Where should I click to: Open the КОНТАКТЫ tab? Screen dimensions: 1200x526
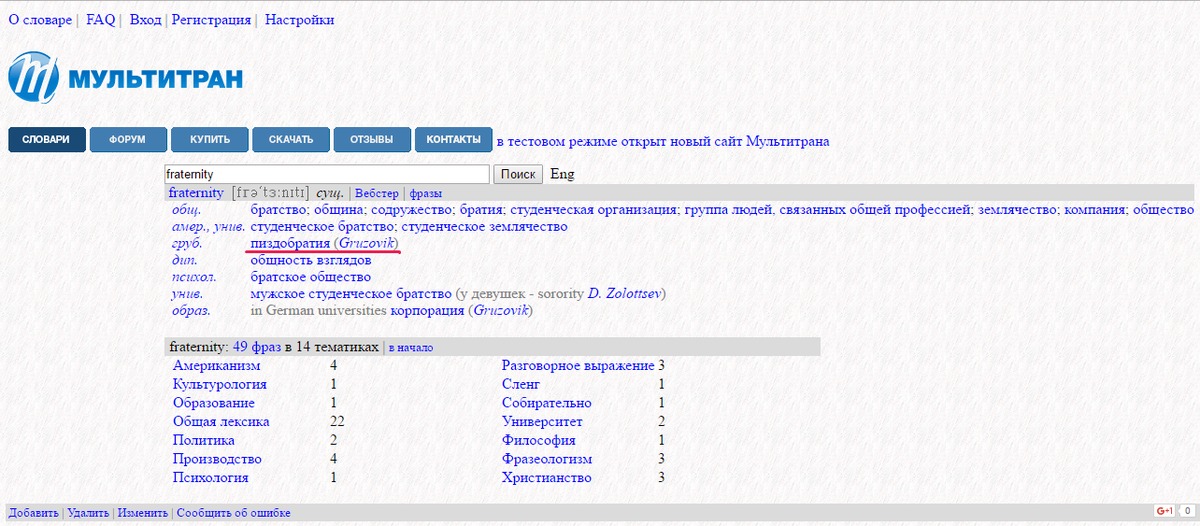click(x=454, y=139)
